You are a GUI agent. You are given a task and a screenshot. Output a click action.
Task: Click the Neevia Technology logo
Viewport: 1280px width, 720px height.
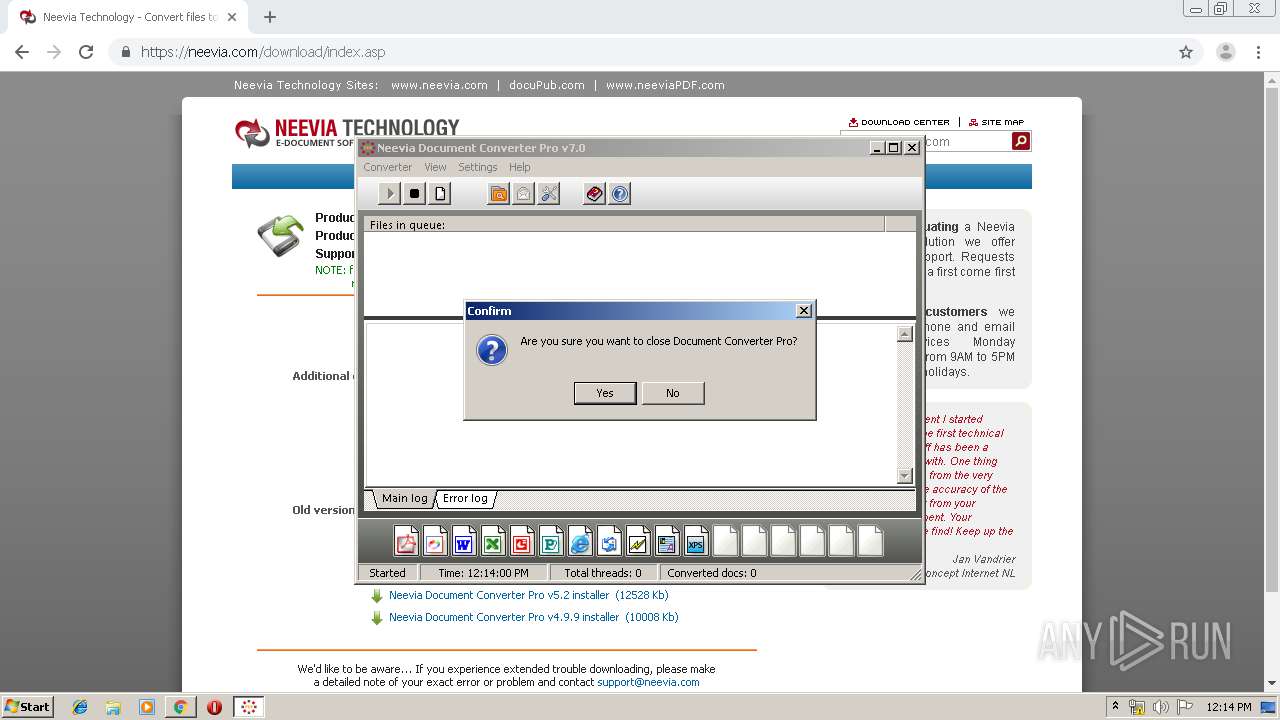347,132
